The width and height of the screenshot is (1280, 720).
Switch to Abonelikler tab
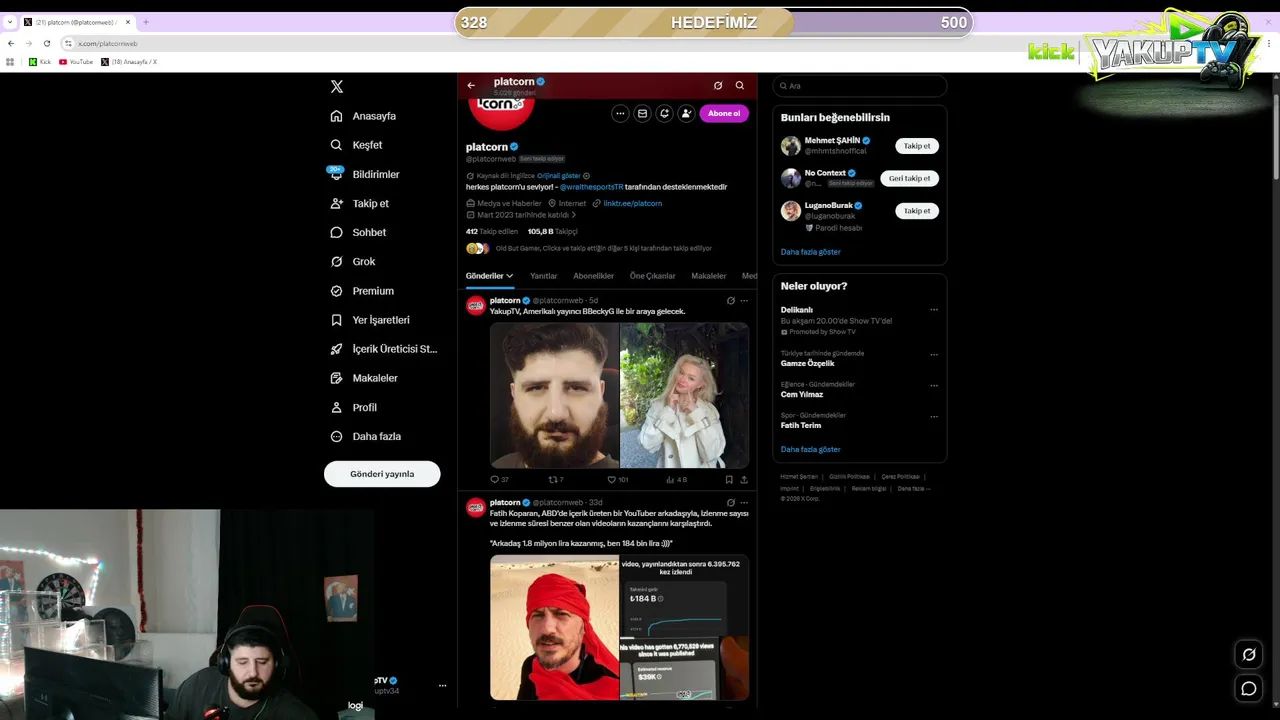[x=593, y=276]
